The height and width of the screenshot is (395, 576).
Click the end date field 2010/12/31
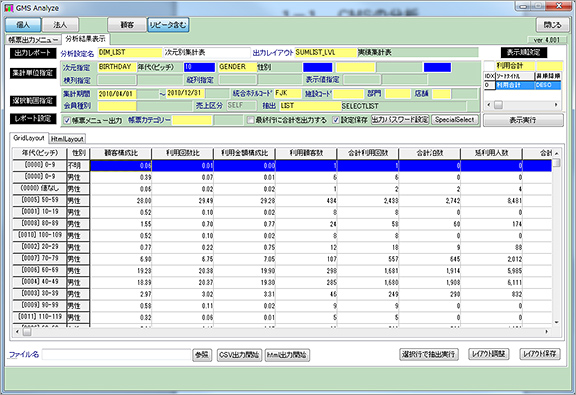pos(186,93)
